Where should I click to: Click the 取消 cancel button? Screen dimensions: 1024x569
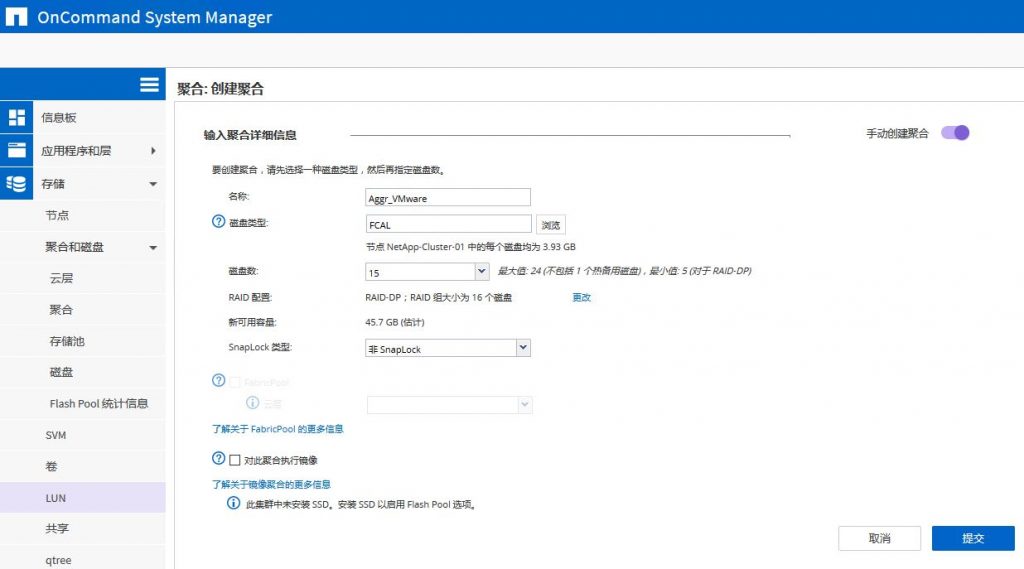pos(879,538)
